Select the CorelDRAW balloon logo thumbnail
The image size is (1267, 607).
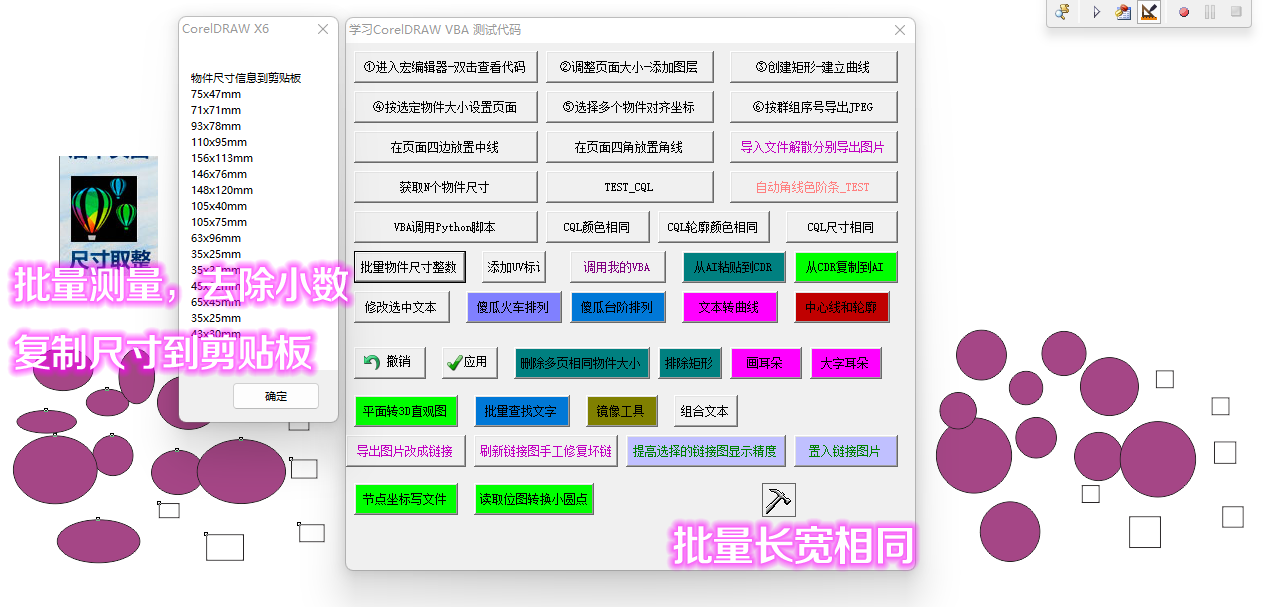click(104, 208)
